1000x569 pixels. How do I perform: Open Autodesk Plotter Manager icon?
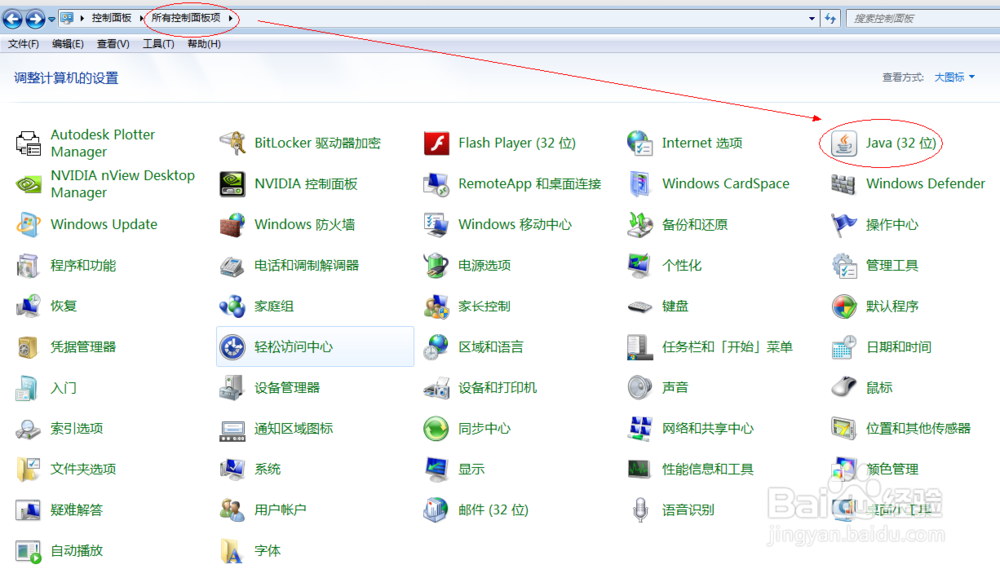(28, 143)
